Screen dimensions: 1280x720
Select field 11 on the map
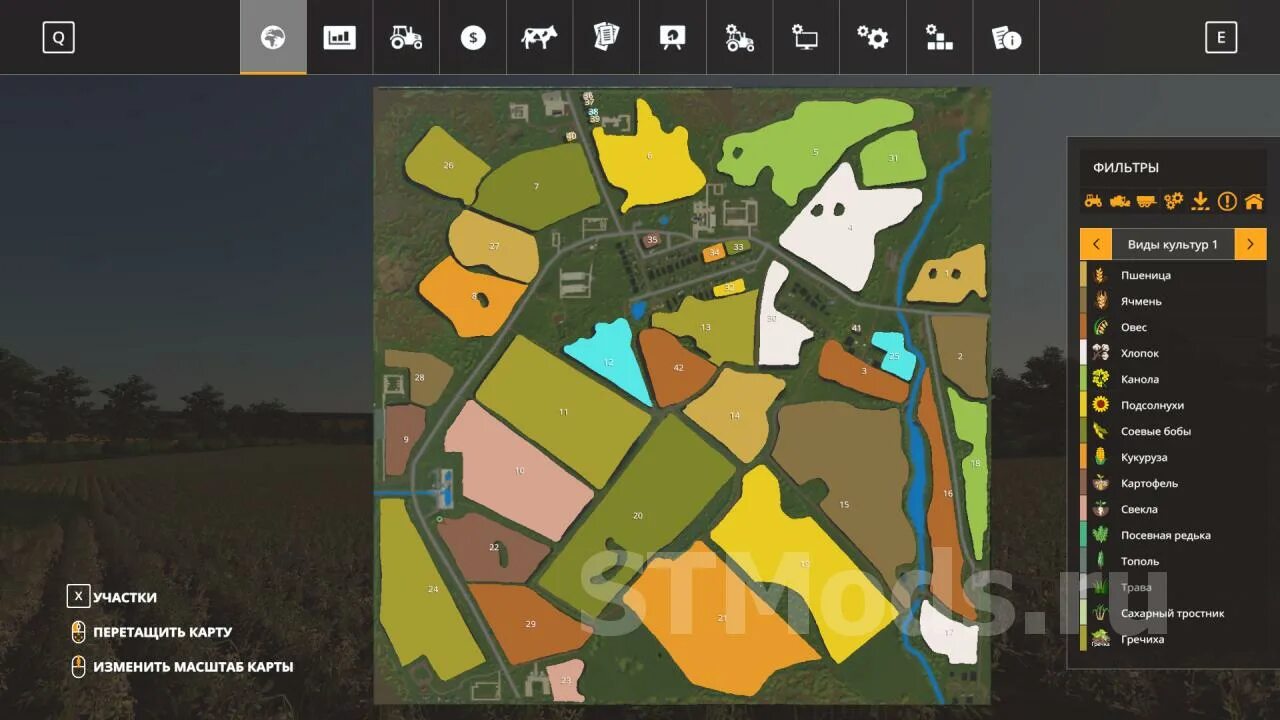click(563, 411)
